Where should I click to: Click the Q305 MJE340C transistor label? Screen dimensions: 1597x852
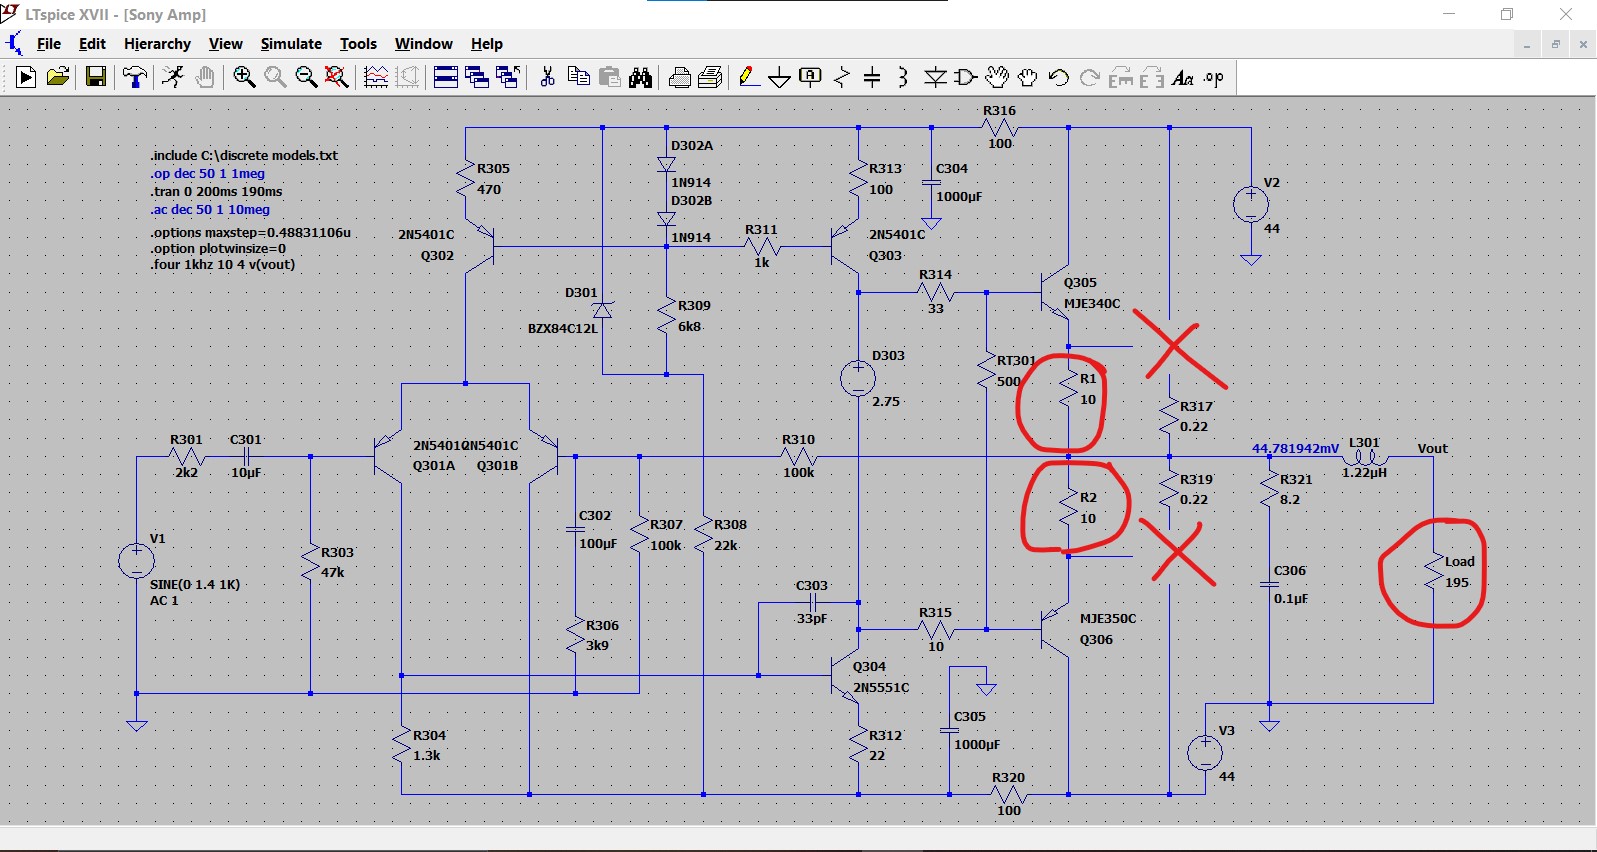tap(1092, 293)
